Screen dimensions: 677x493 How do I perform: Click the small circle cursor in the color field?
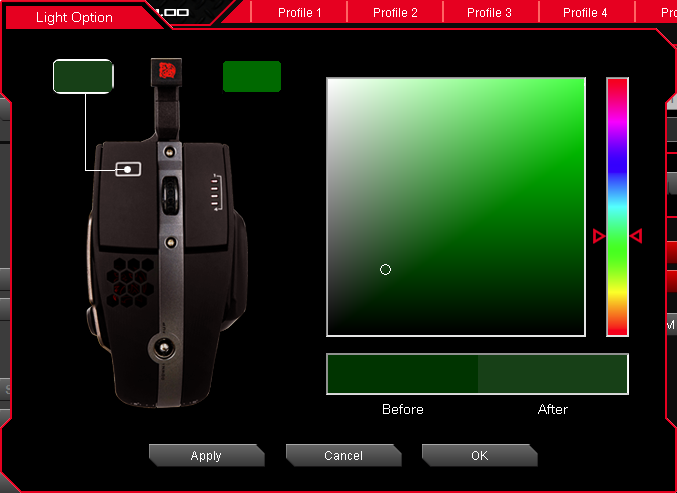pos(385,270)
